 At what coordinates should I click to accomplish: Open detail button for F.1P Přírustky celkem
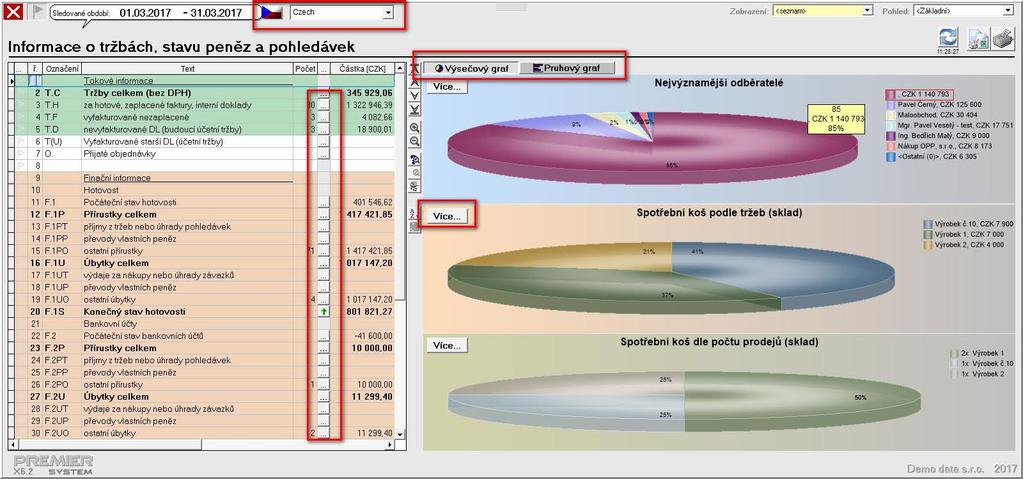tap(324, 215)
